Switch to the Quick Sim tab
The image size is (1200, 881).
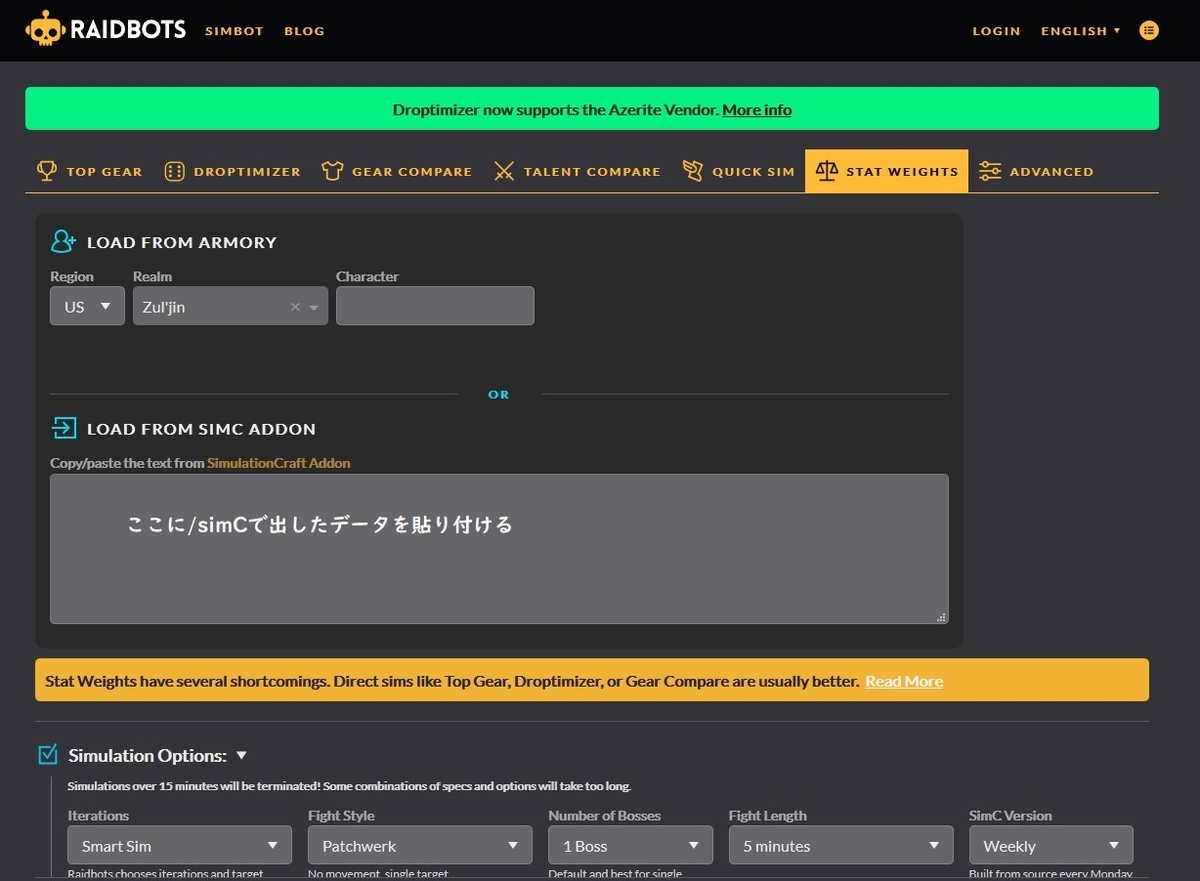click(738, 171)
